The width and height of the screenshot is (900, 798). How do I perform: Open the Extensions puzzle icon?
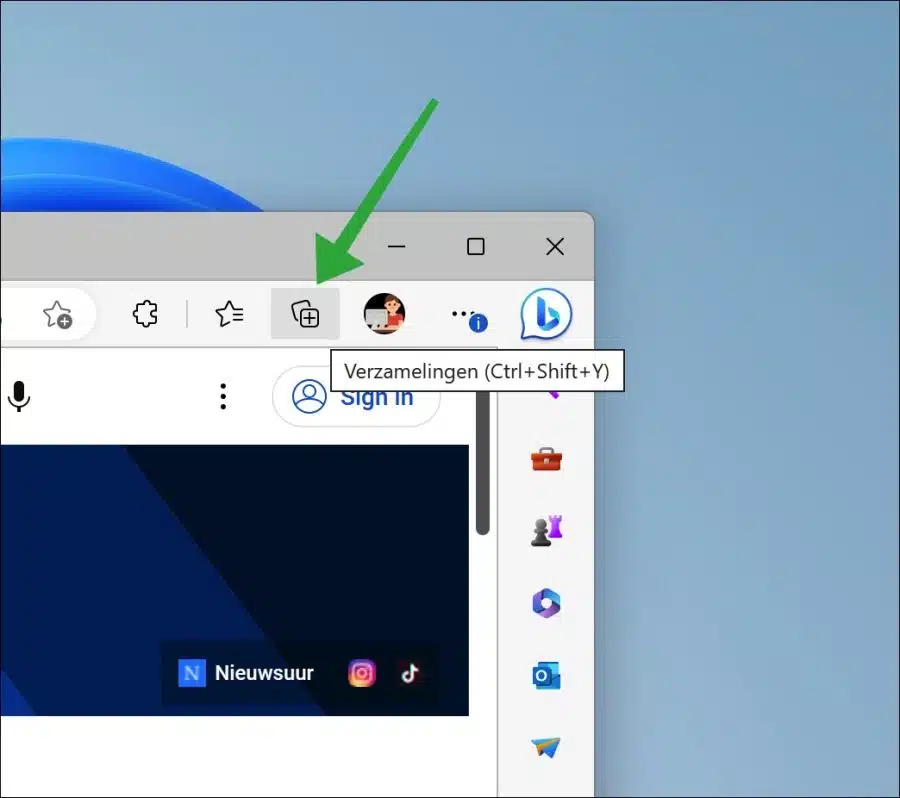(x=145, y=314)
